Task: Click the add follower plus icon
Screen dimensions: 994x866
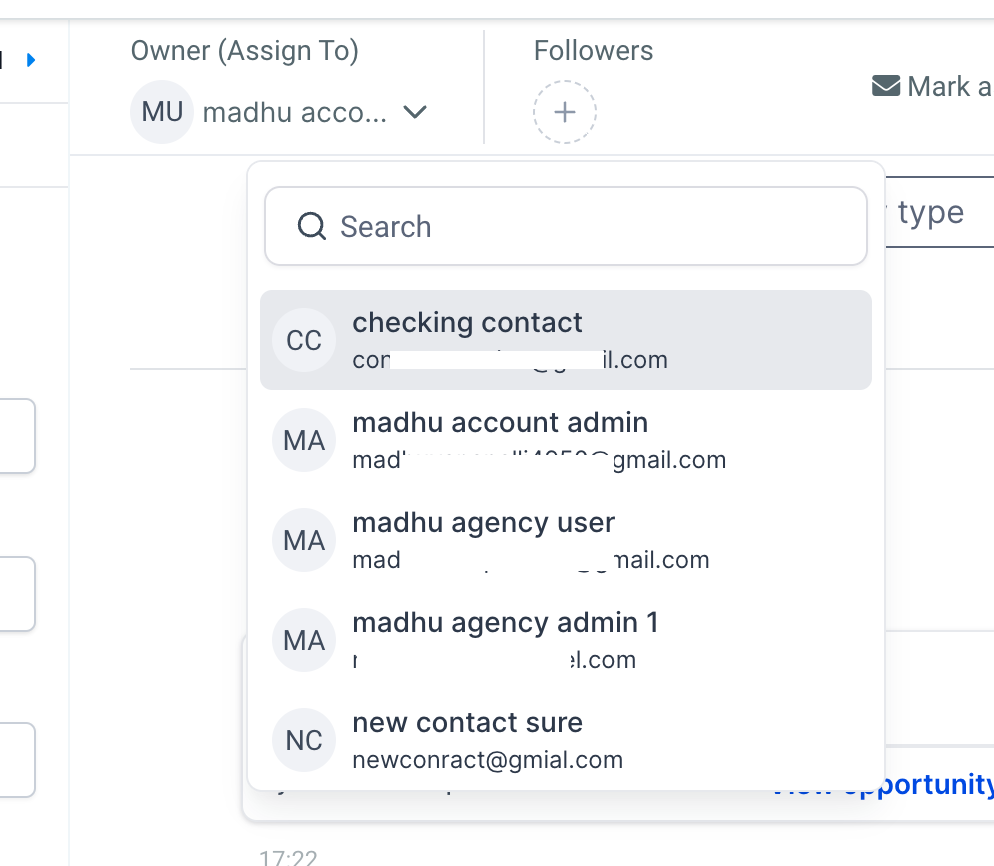Action: pos(565,112)
